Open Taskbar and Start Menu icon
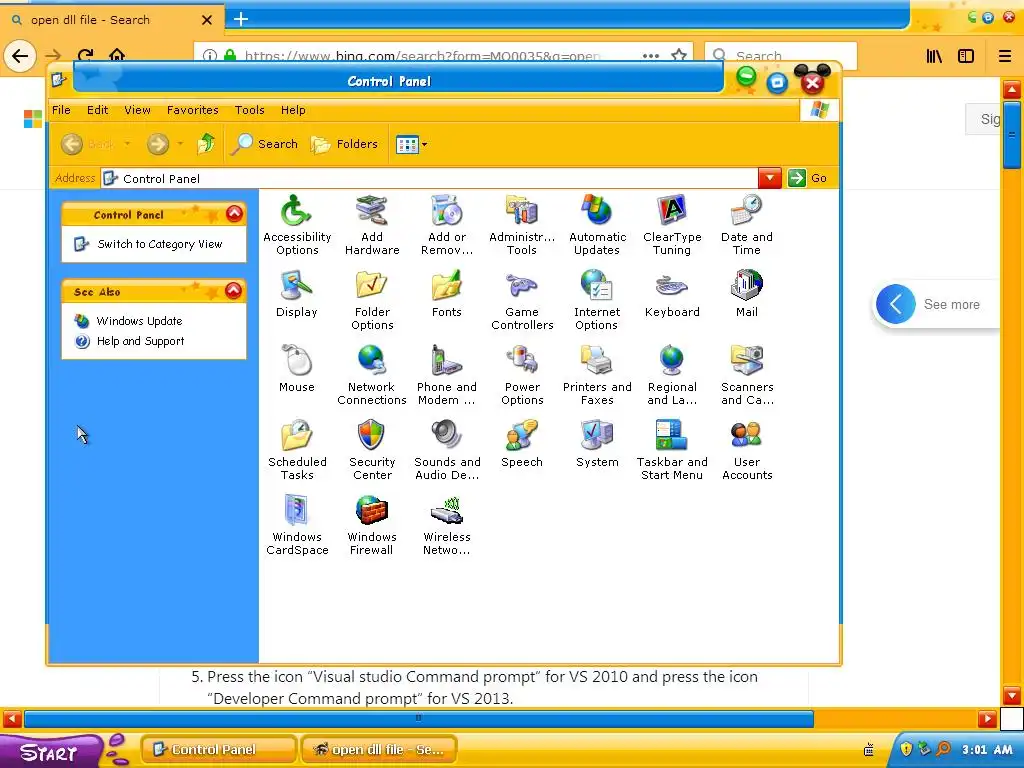The image size is (1024, 768). [672, 450]
